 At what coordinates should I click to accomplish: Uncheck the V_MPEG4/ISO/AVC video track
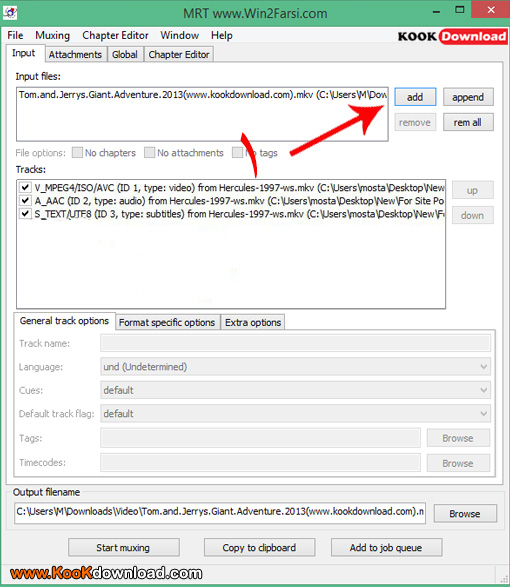point(25,188)
